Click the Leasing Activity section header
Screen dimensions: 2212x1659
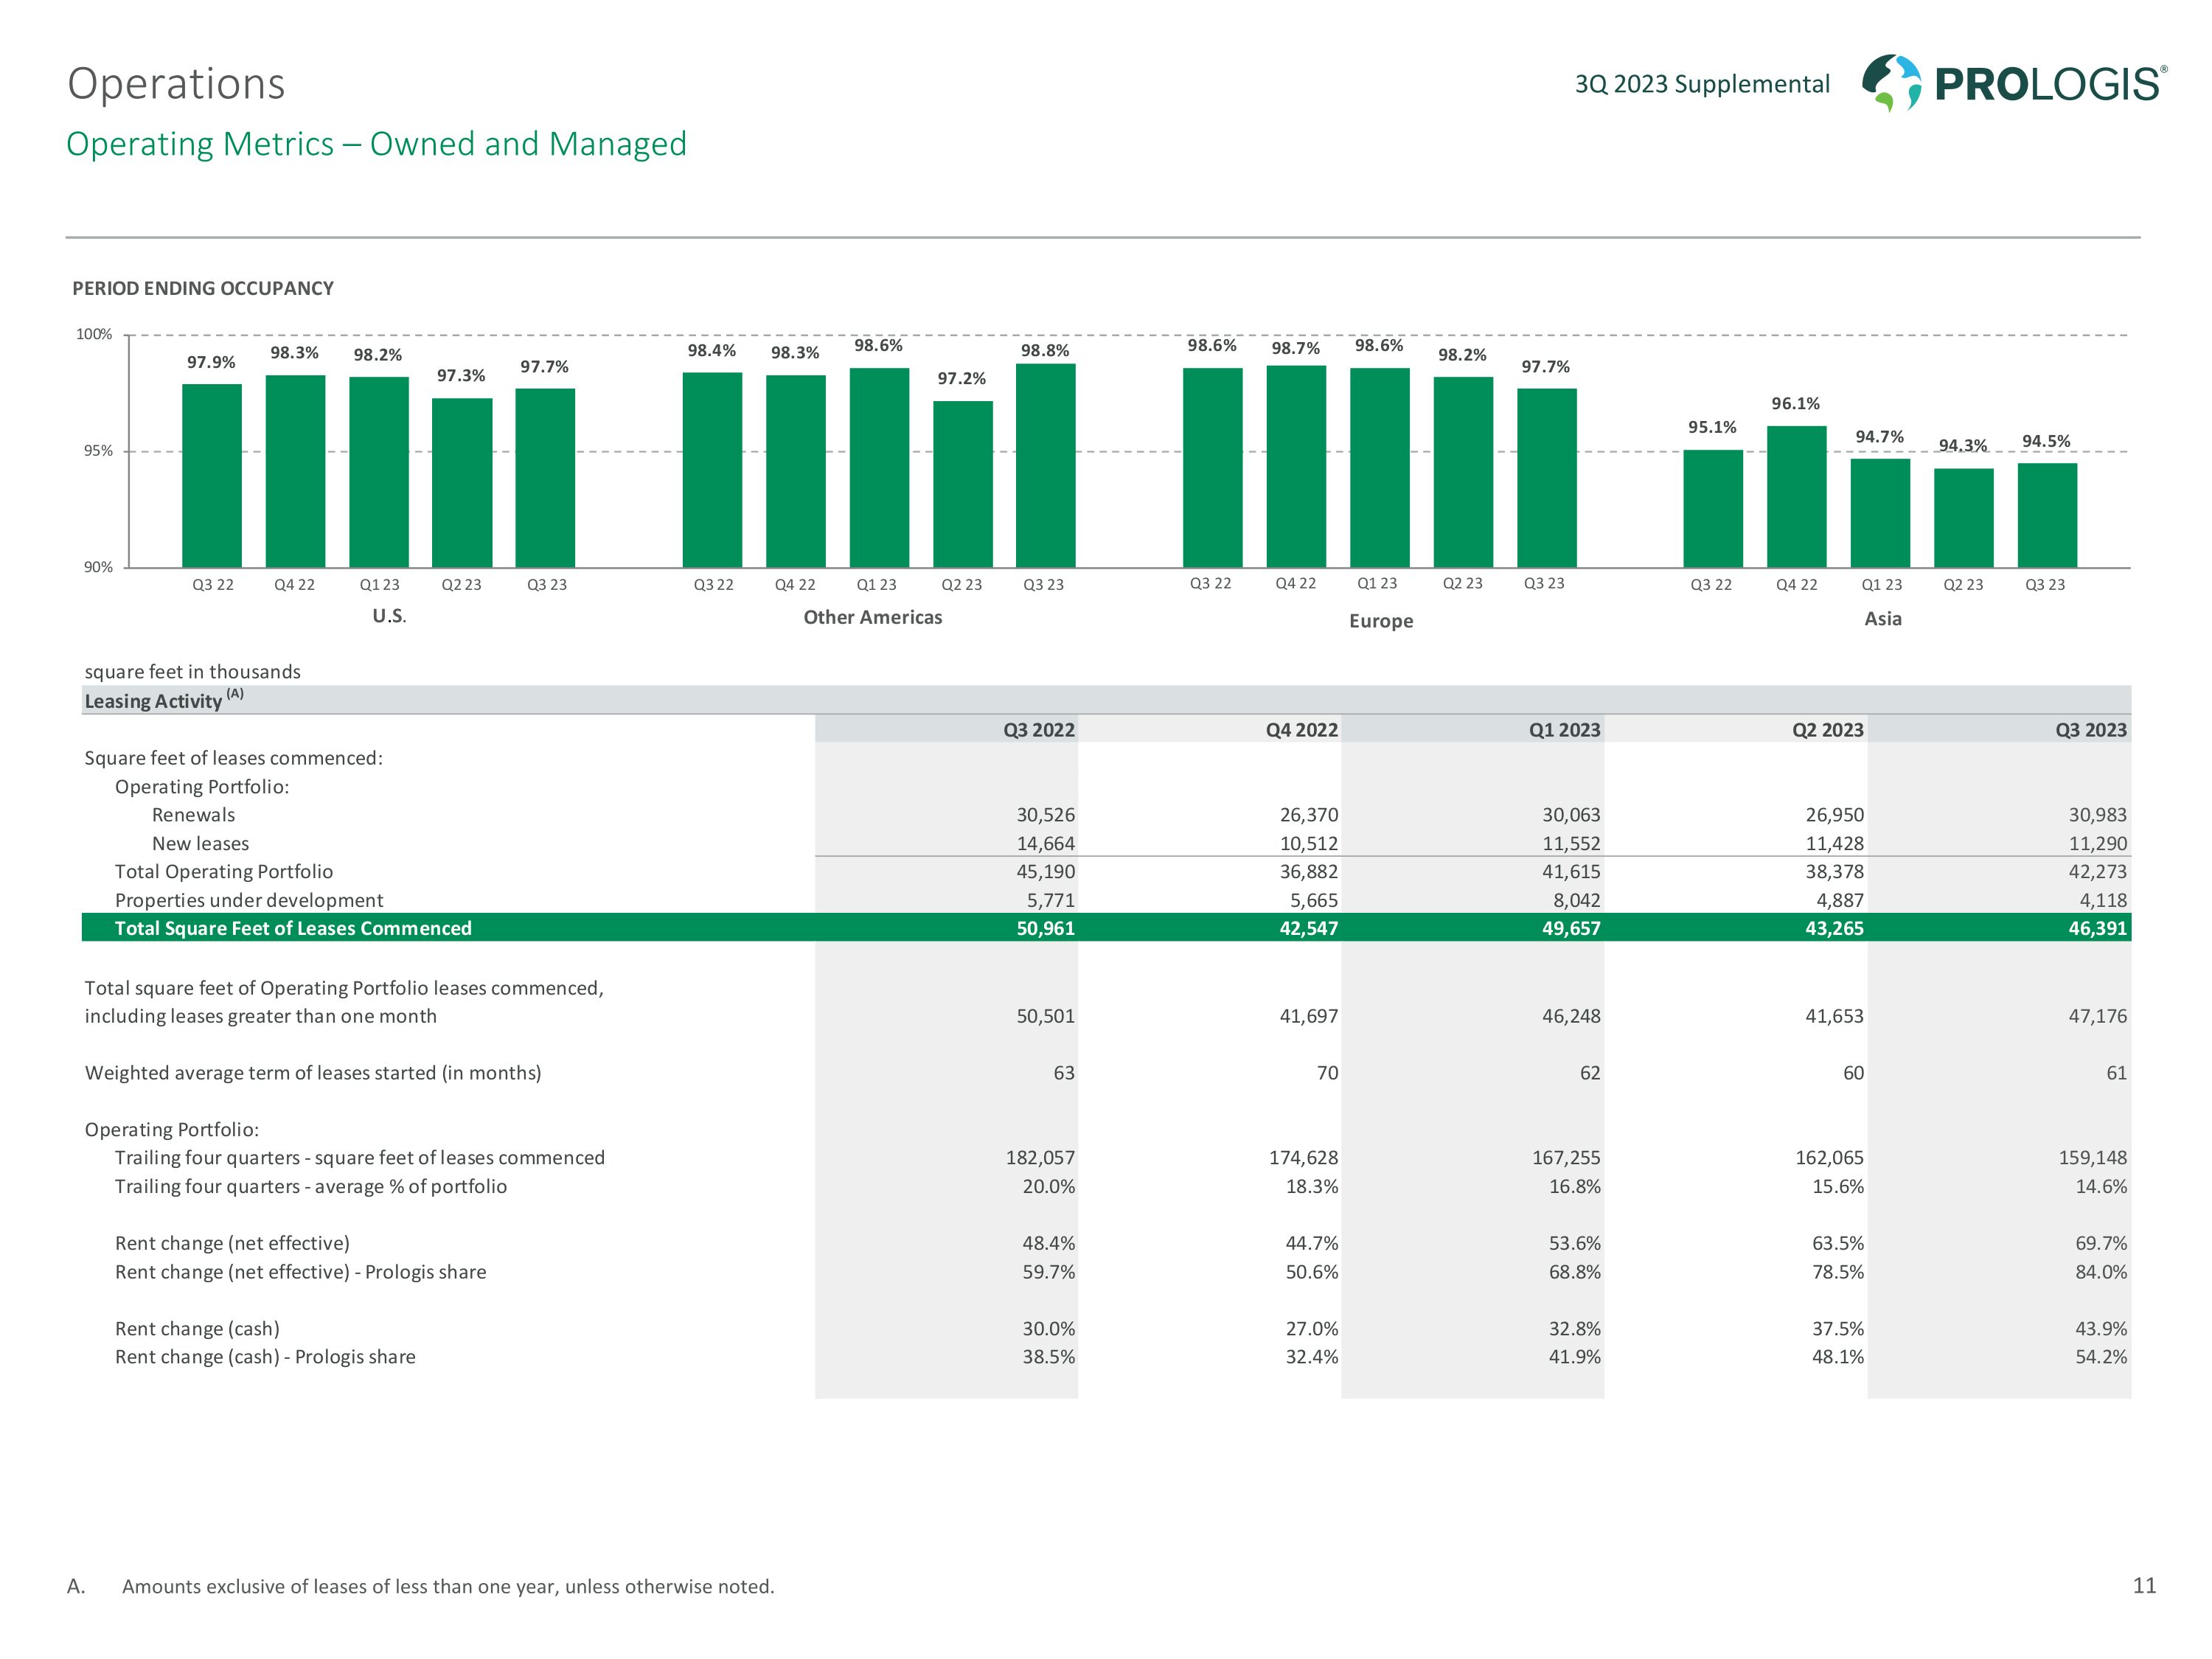pos(153,701)
